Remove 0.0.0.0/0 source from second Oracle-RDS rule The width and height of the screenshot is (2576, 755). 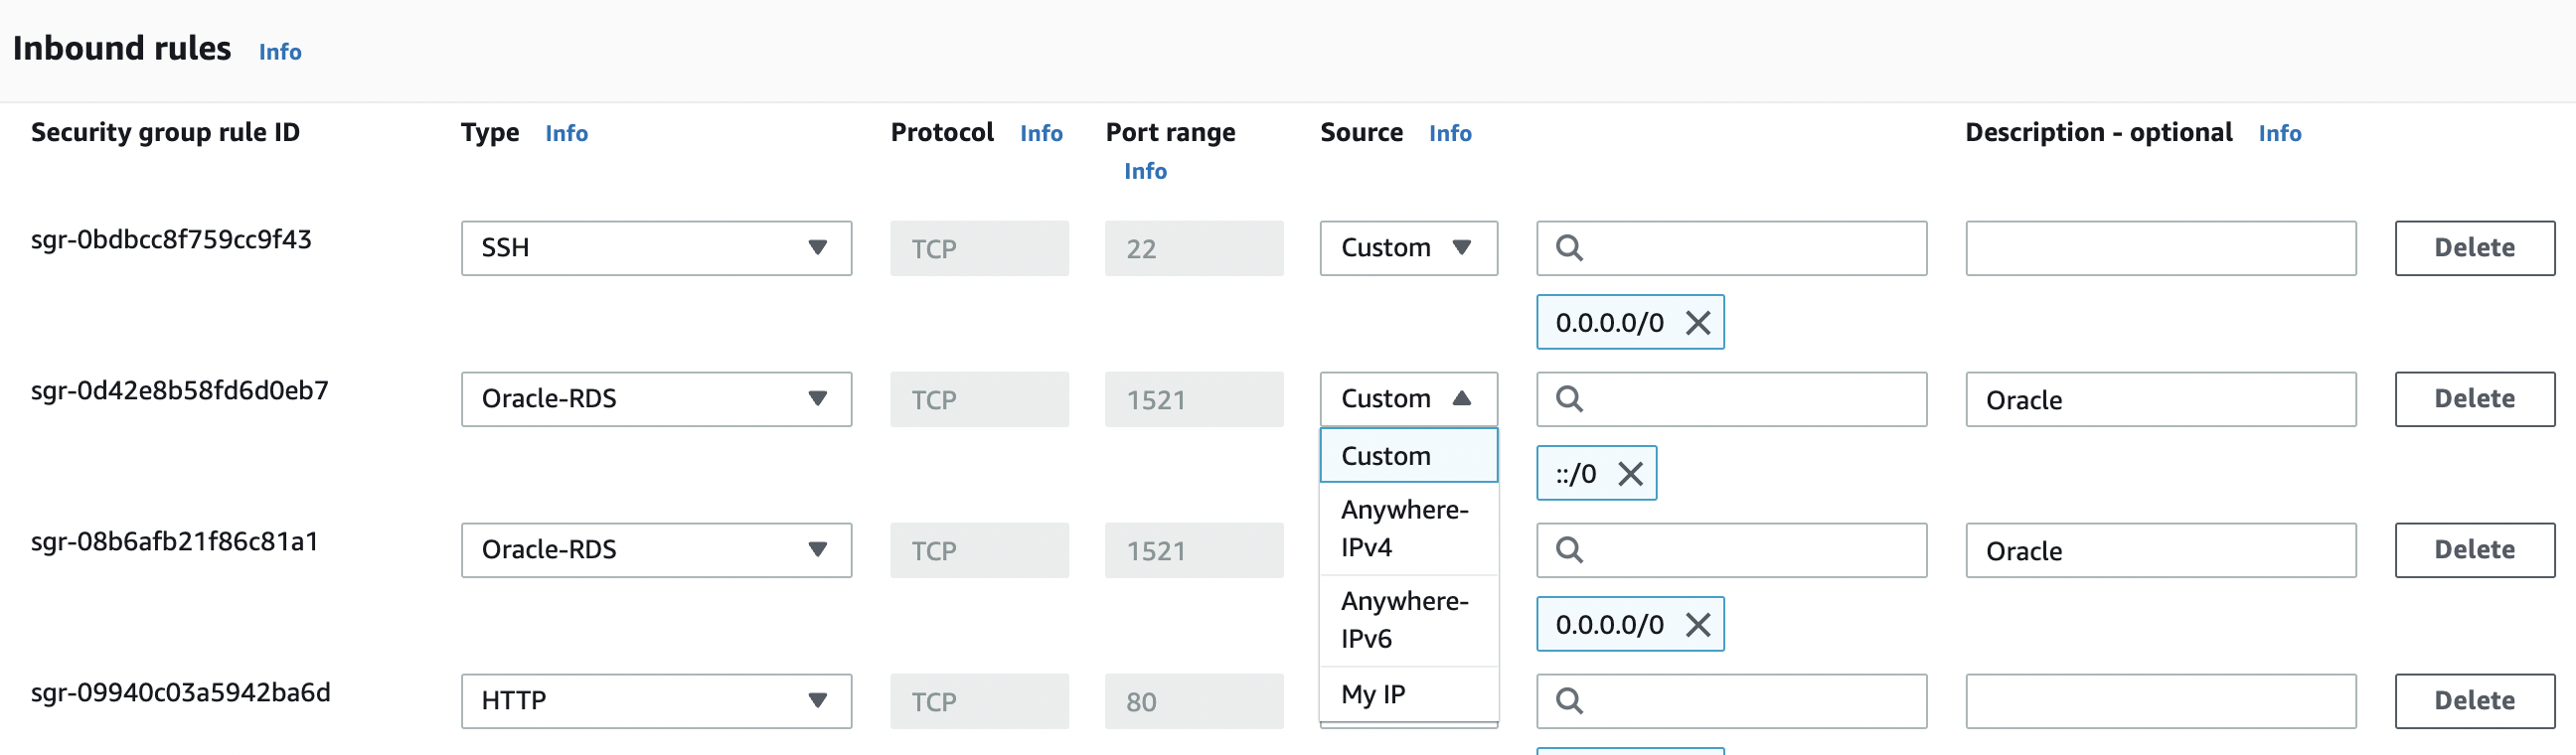1698,625
